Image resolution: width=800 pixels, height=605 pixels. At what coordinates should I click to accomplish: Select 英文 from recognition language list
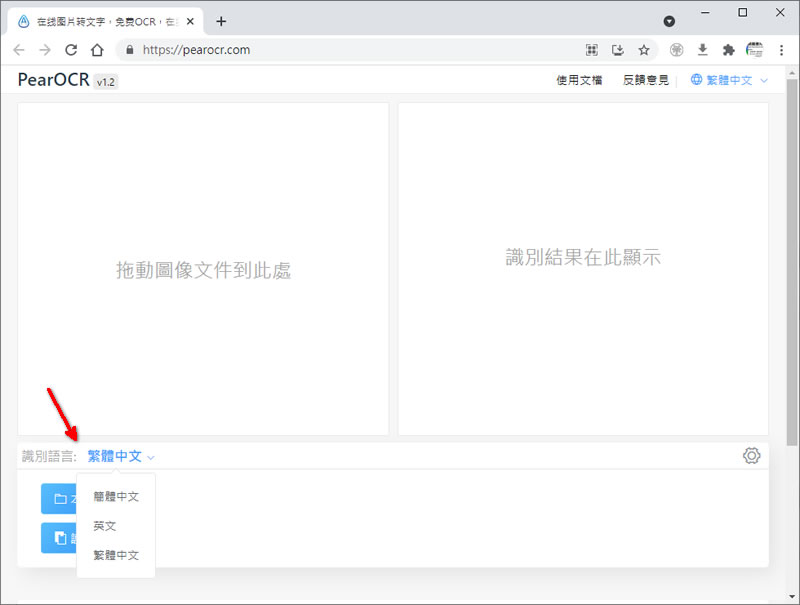116,526
